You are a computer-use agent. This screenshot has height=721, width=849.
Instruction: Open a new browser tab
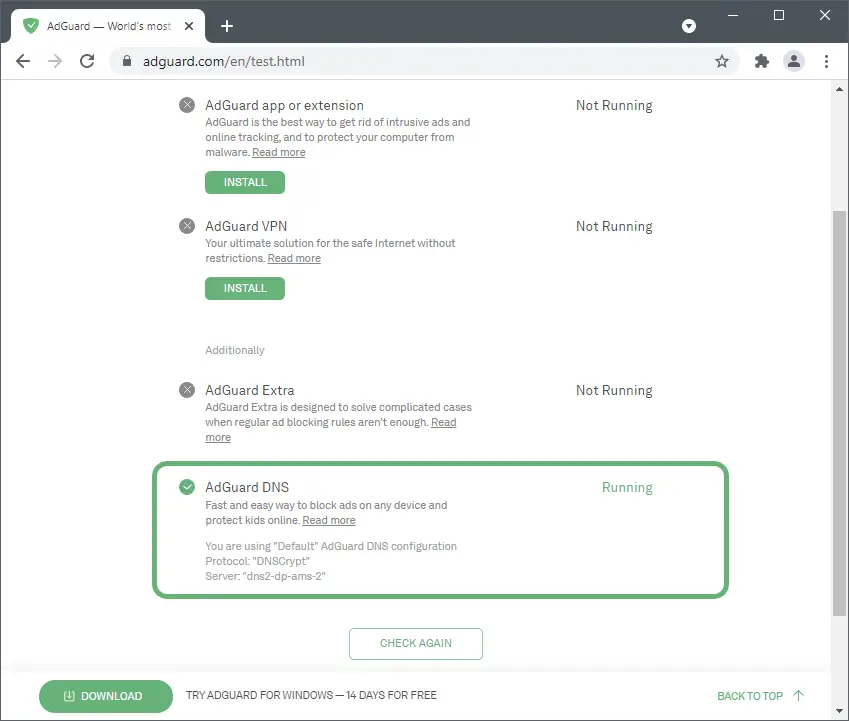[227, 26]
